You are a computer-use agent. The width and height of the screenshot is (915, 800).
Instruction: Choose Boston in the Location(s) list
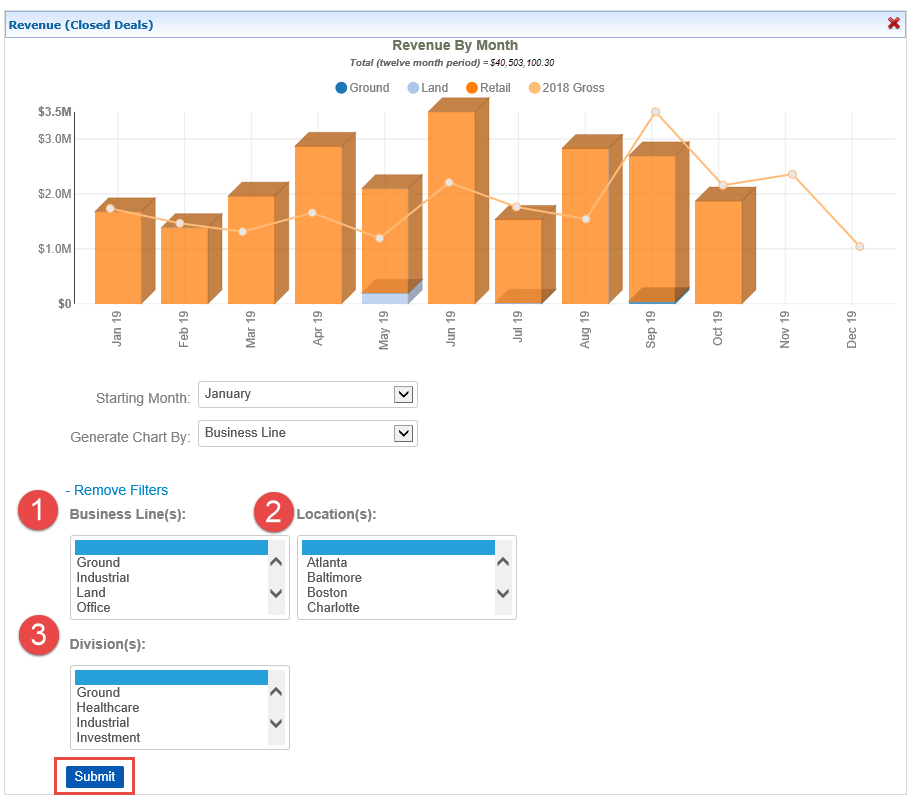[327, 592]
